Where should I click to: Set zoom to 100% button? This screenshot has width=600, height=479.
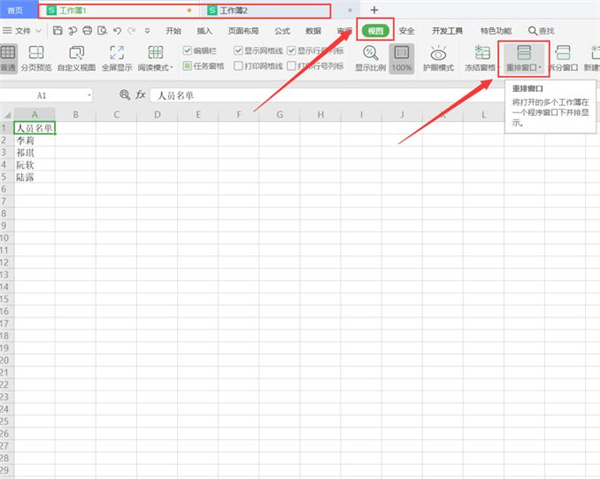pyautogui.click(x=402, y=56)
